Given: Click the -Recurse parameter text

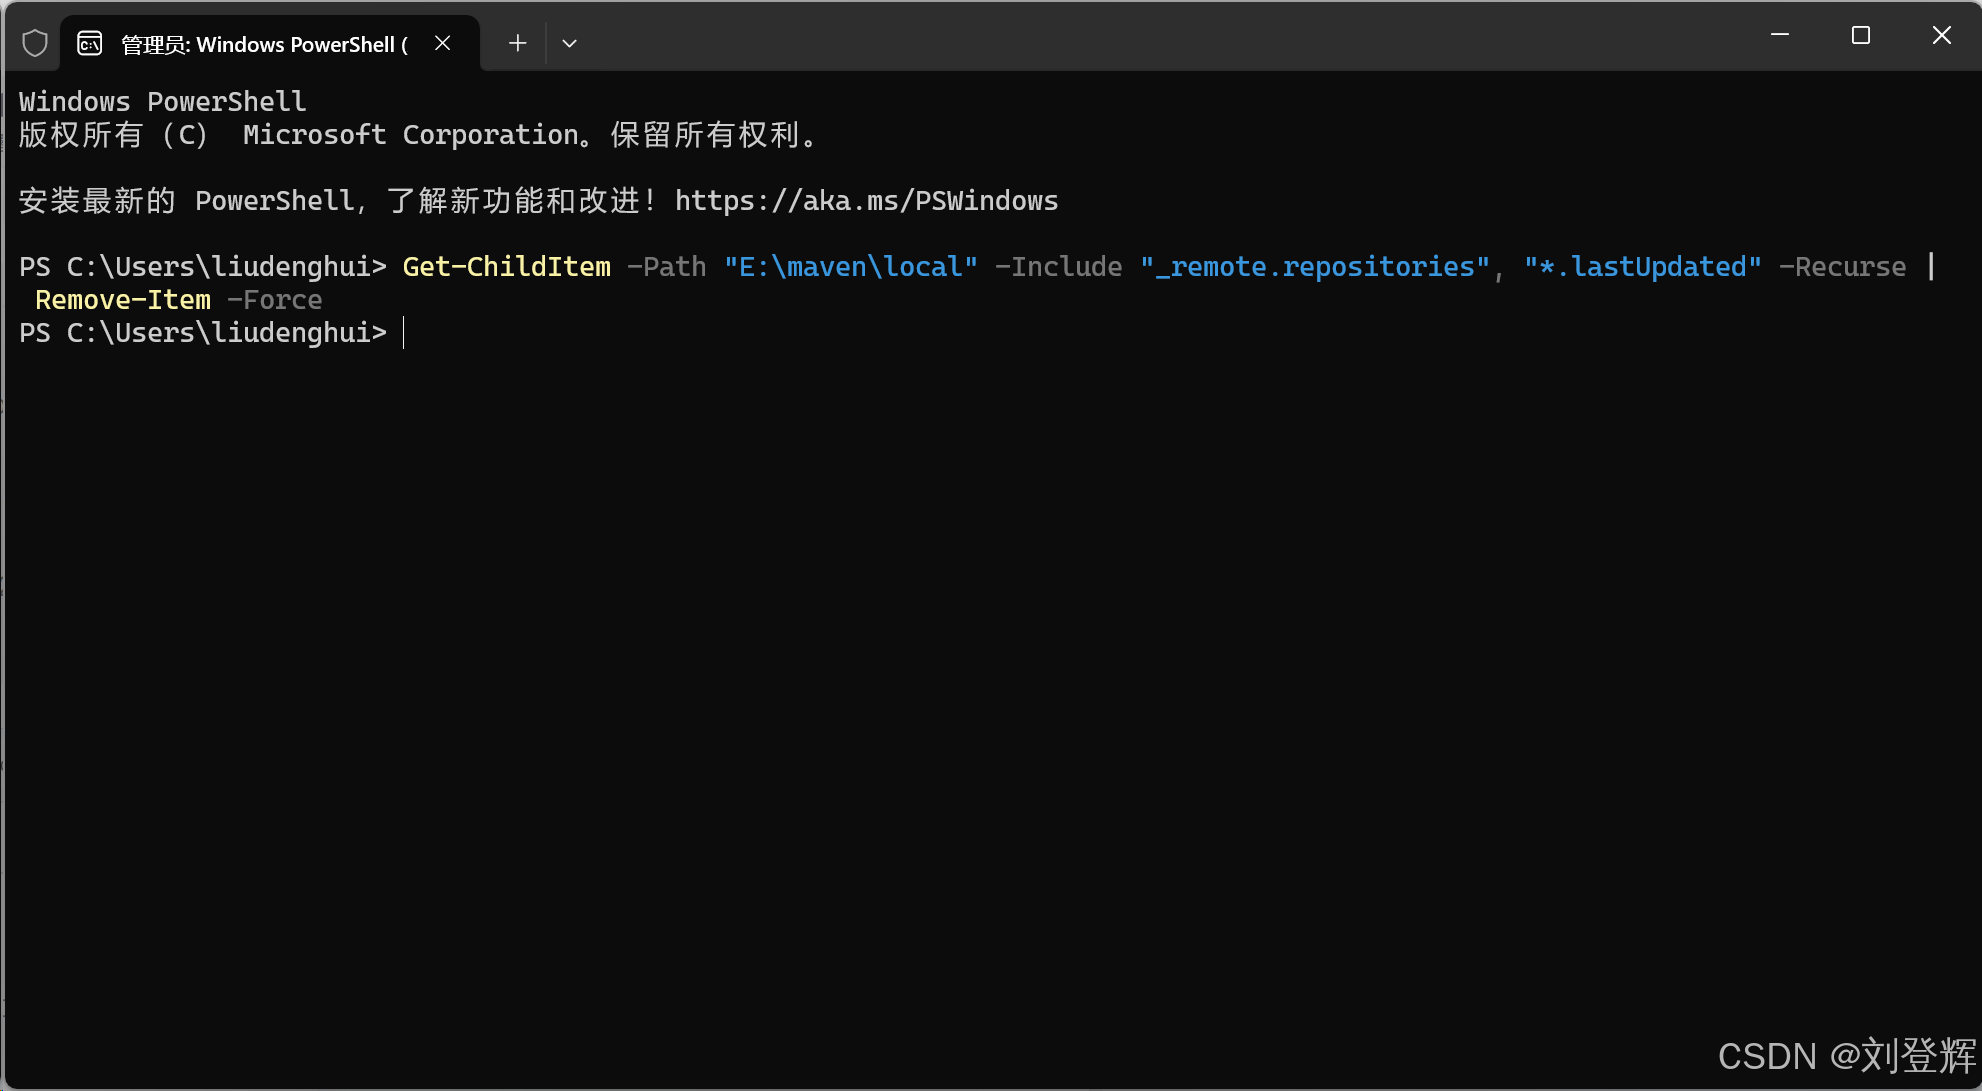Looking at the screenshot, I should 1842,267.
